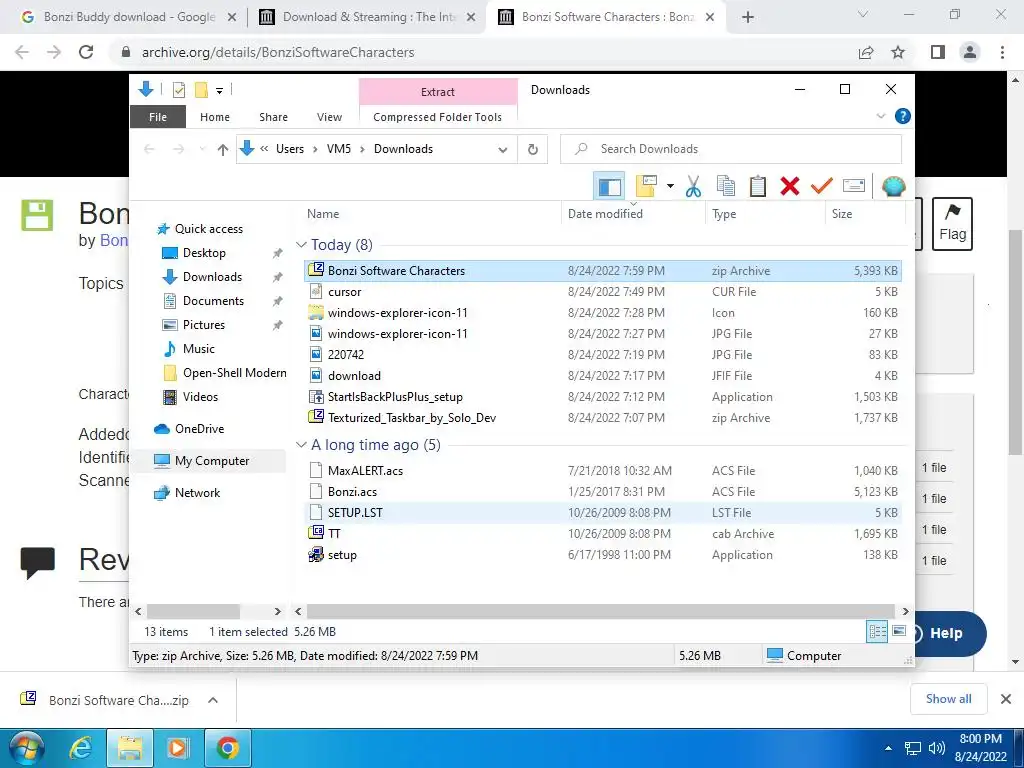Screen dimensions: 1024x768
Task: Click the folder options toolbar icon
Action: [x=647, y=186]
